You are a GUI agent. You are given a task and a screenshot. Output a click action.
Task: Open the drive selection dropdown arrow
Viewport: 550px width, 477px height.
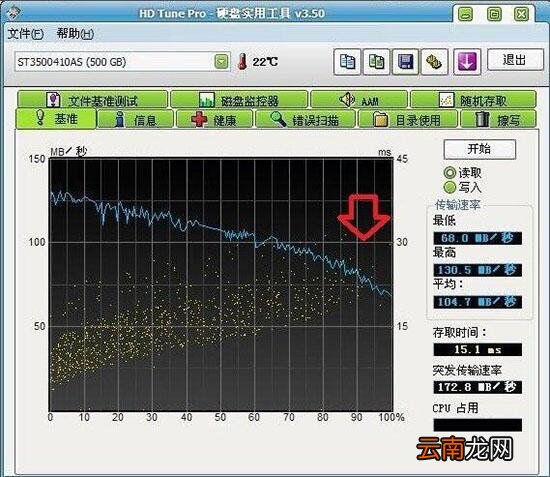tap(221, 62)
